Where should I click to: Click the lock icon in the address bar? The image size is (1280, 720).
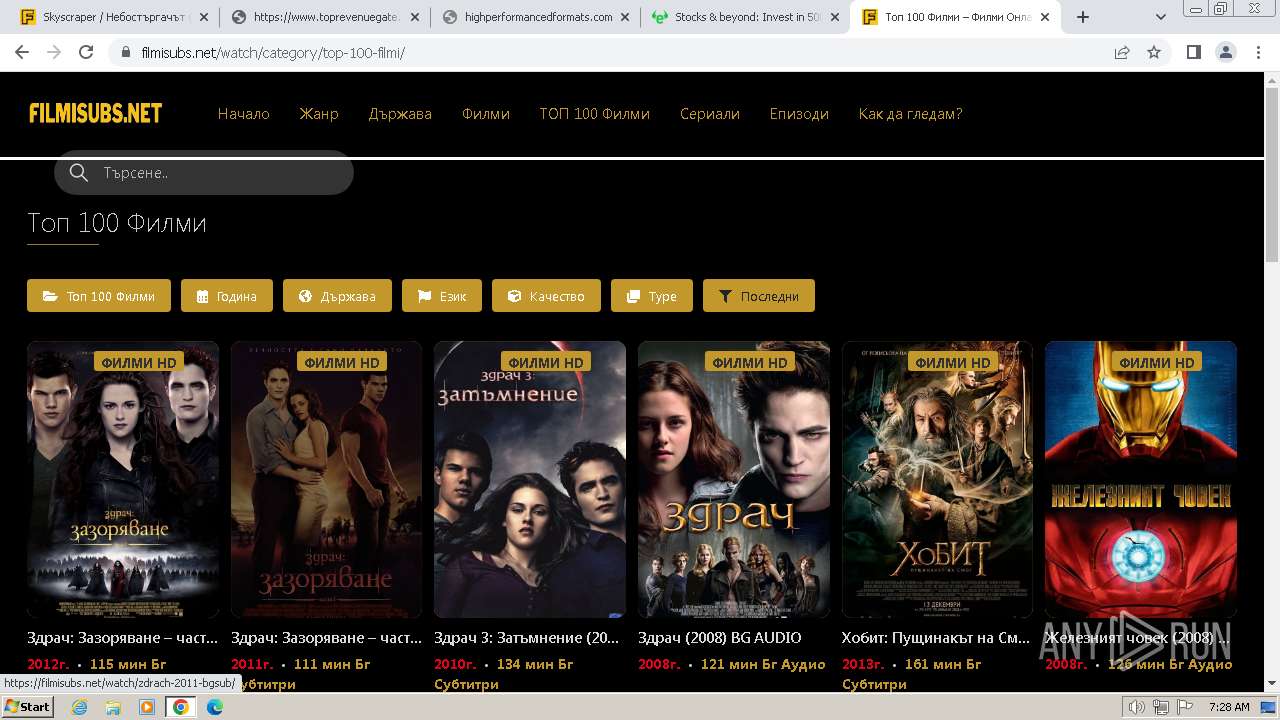(126, 53)
